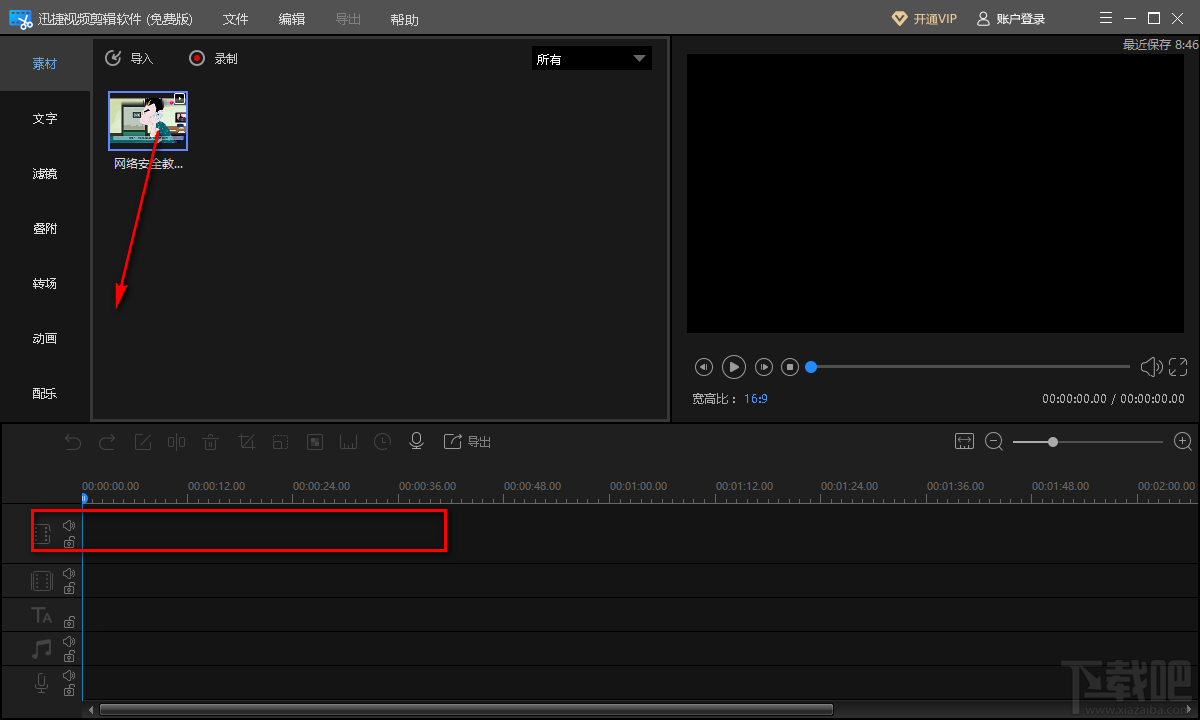Stop the preview playback
The image size is (1200, 720).
coord(790,367)
